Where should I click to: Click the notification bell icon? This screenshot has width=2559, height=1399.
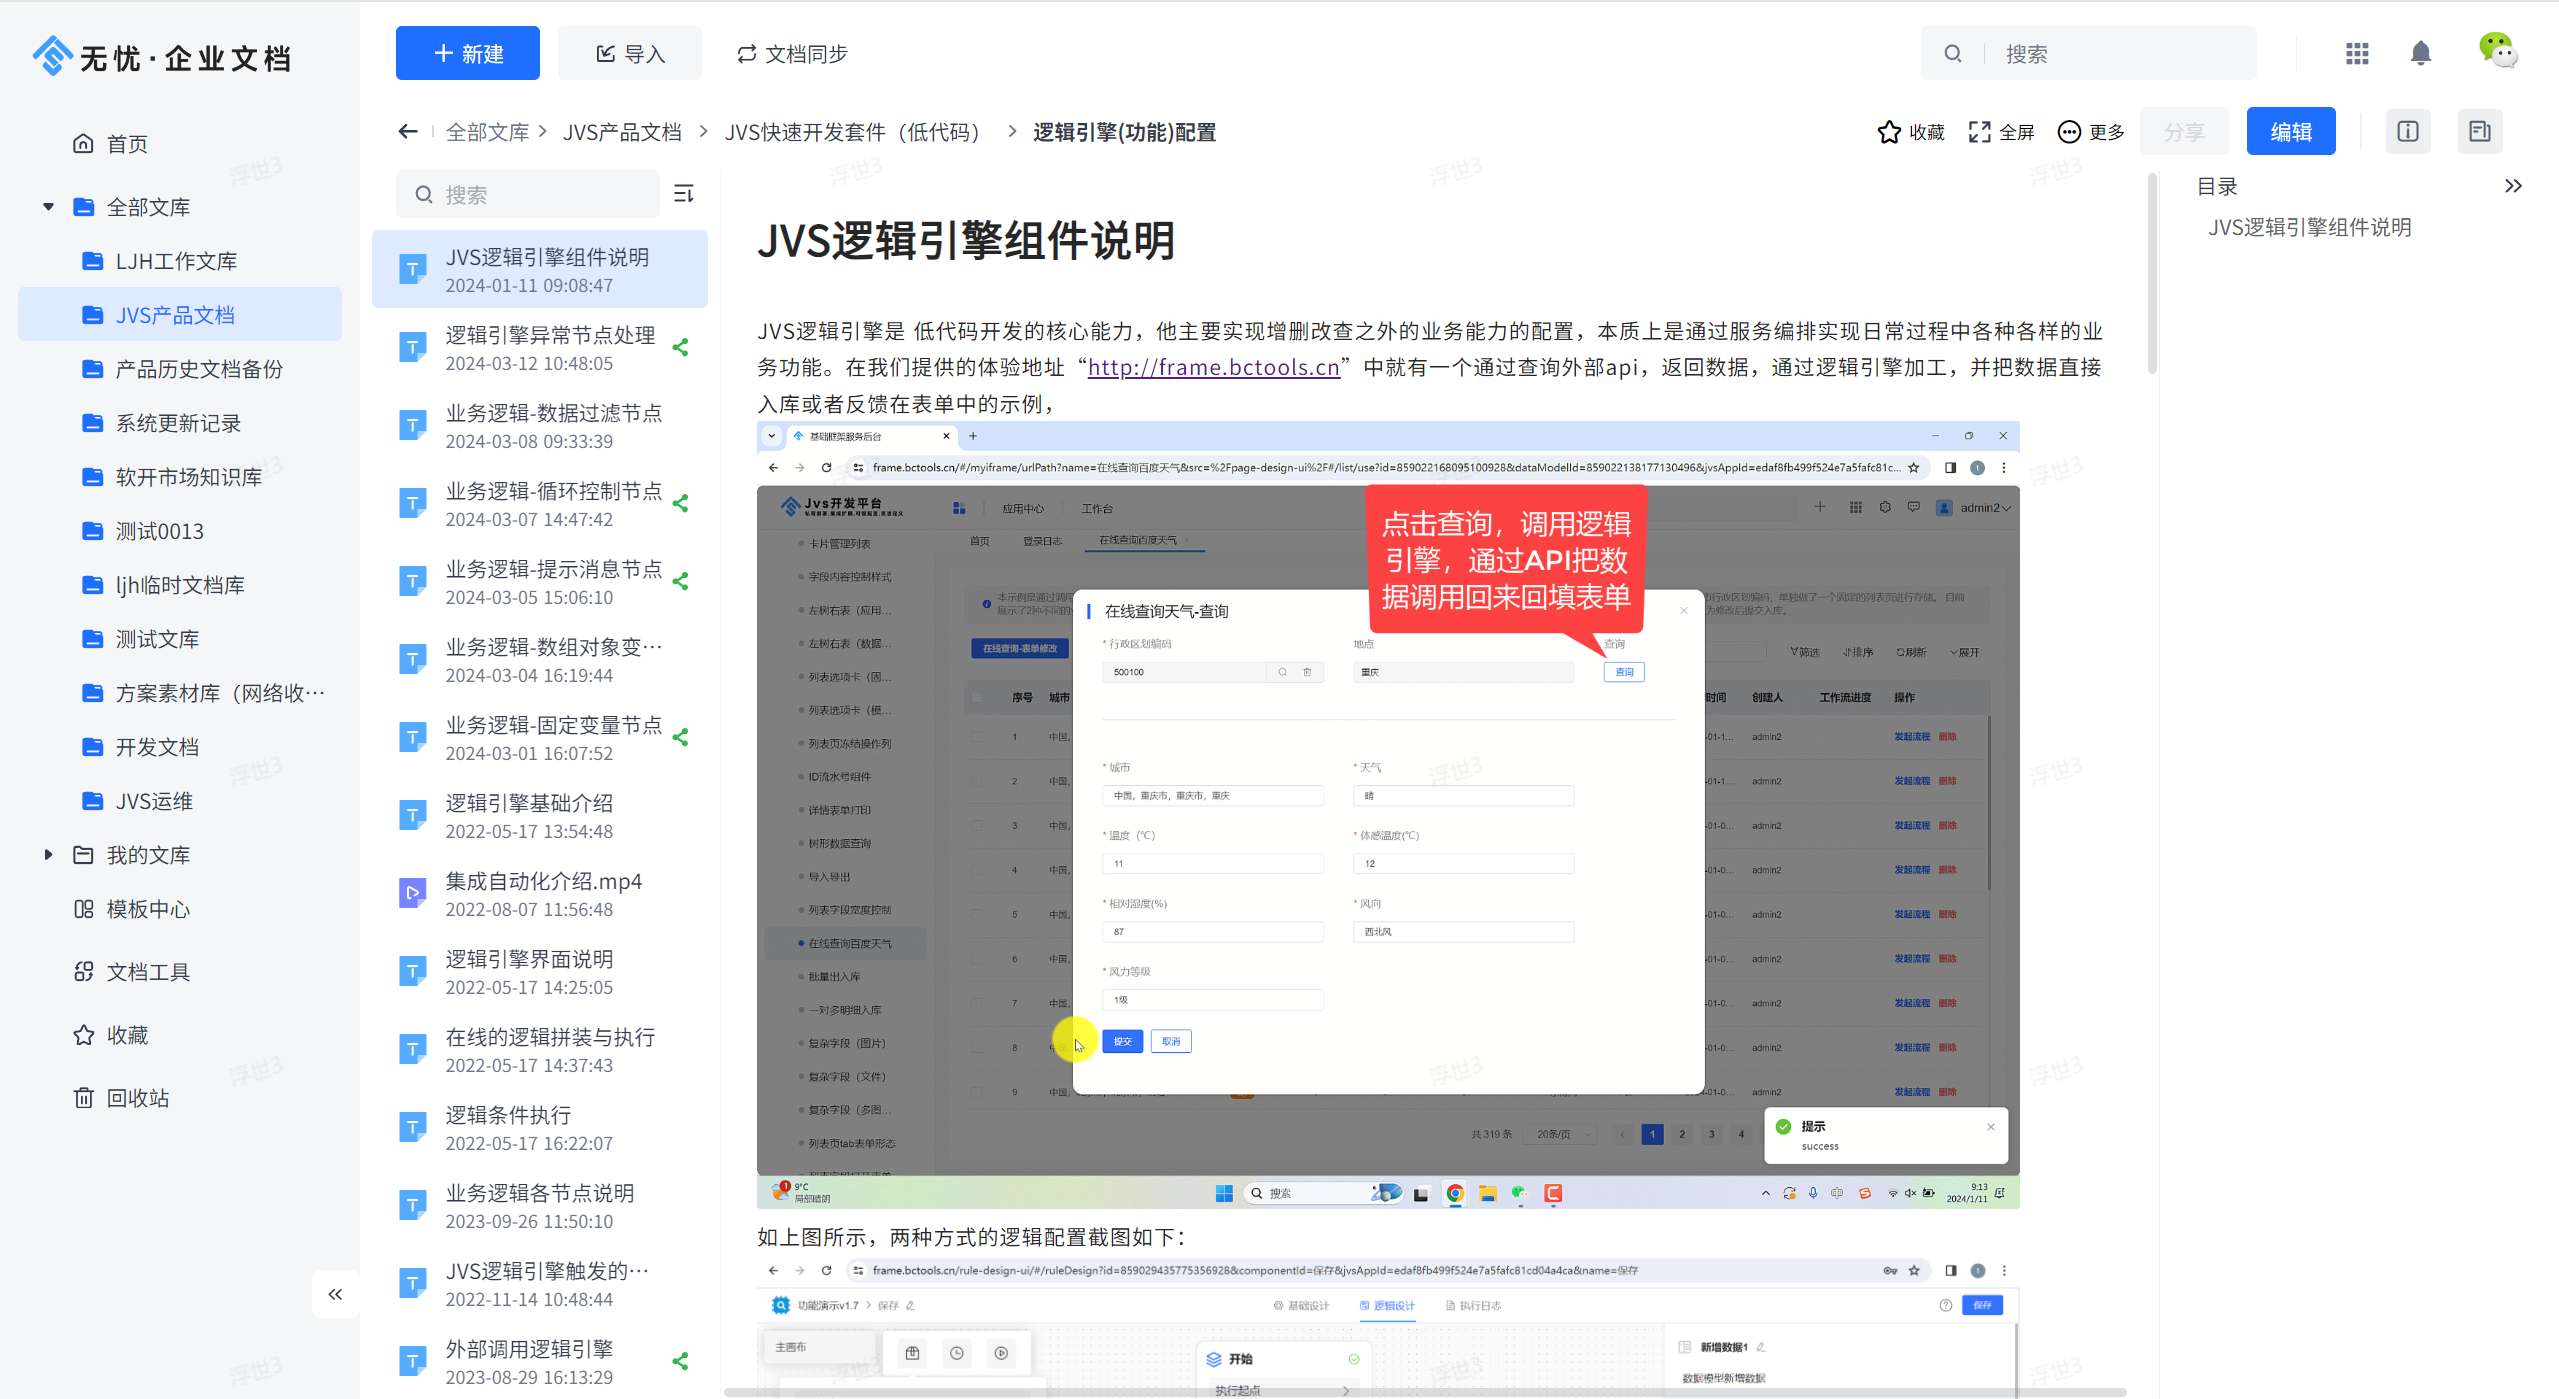(x=2420, y=53)
